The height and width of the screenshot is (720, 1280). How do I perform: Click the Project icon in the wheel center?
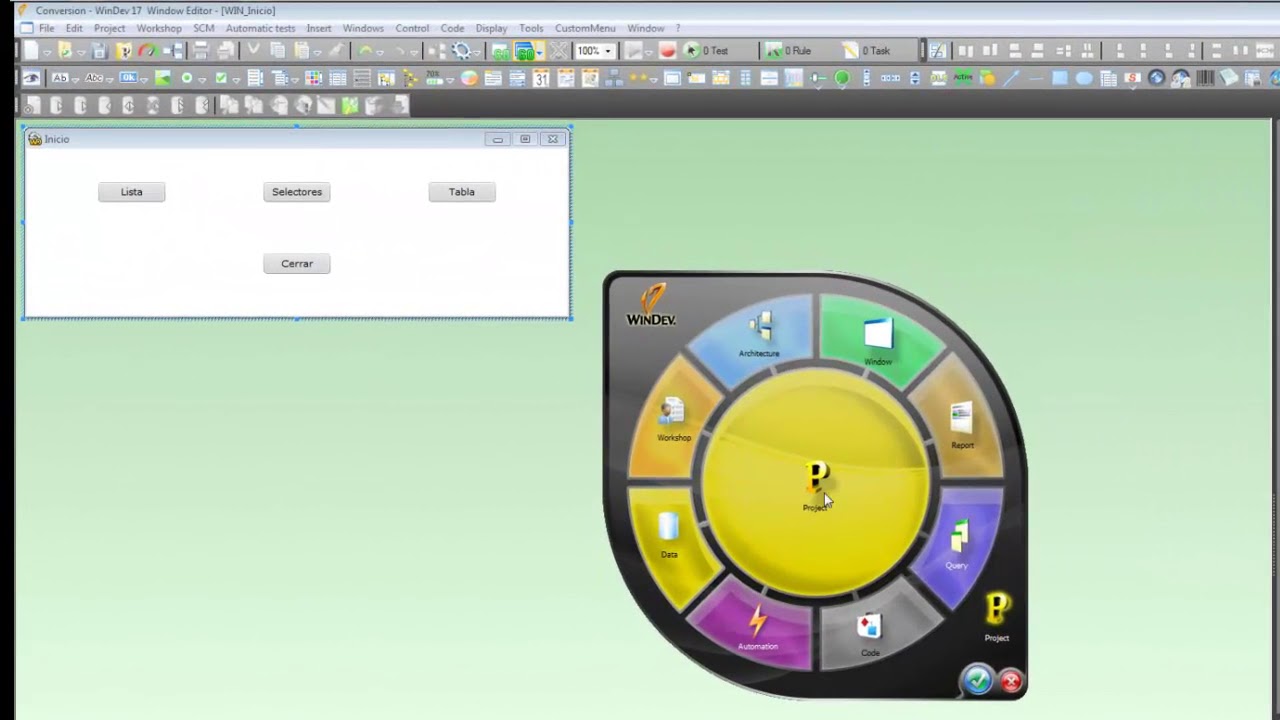click(x=816, y=485)
